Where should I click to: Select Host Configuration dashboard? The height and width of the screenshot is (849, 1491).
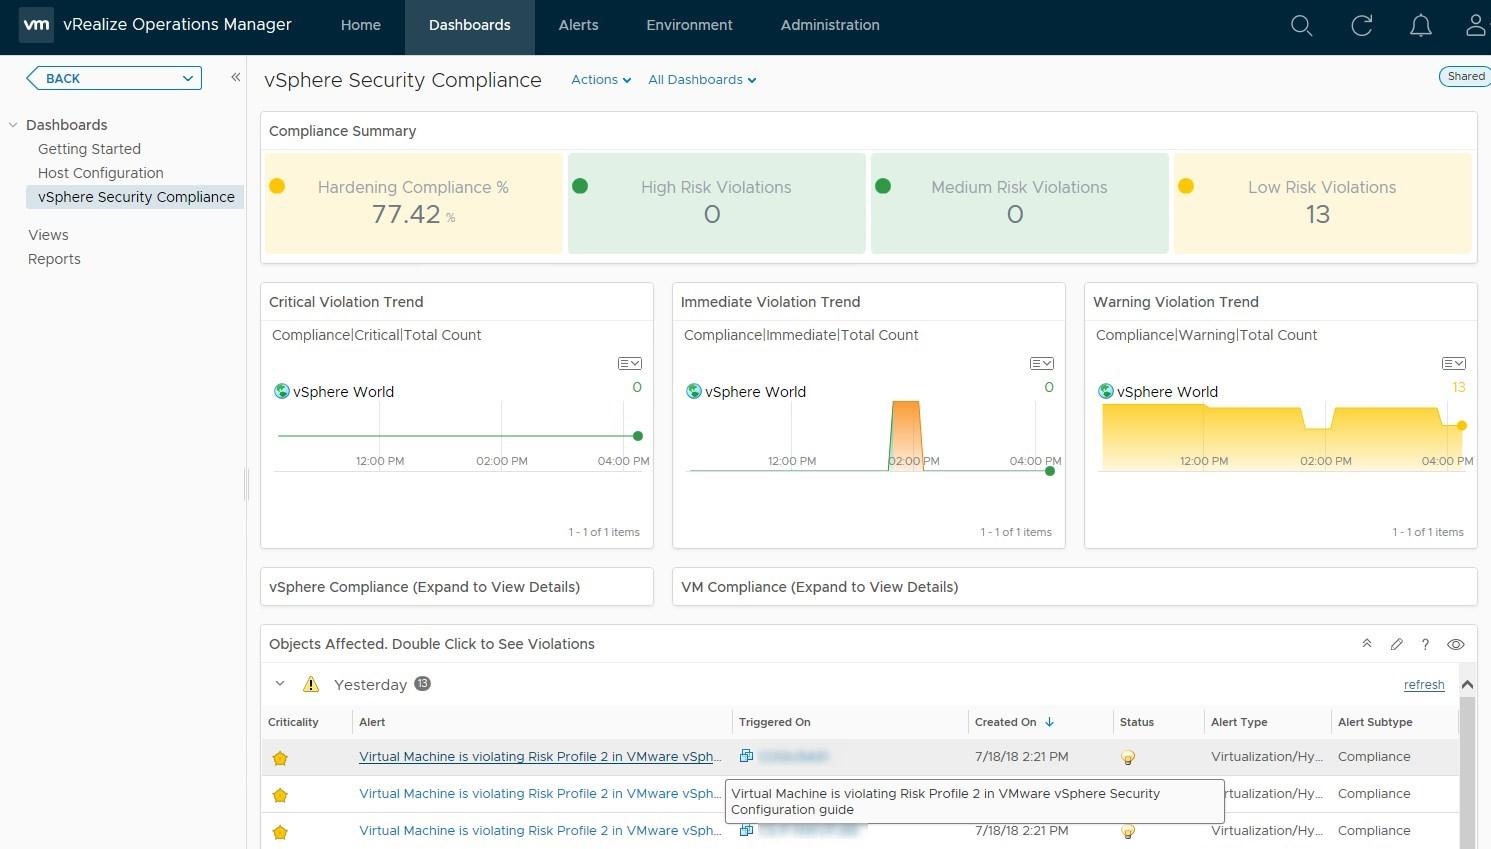pos(100,173)
